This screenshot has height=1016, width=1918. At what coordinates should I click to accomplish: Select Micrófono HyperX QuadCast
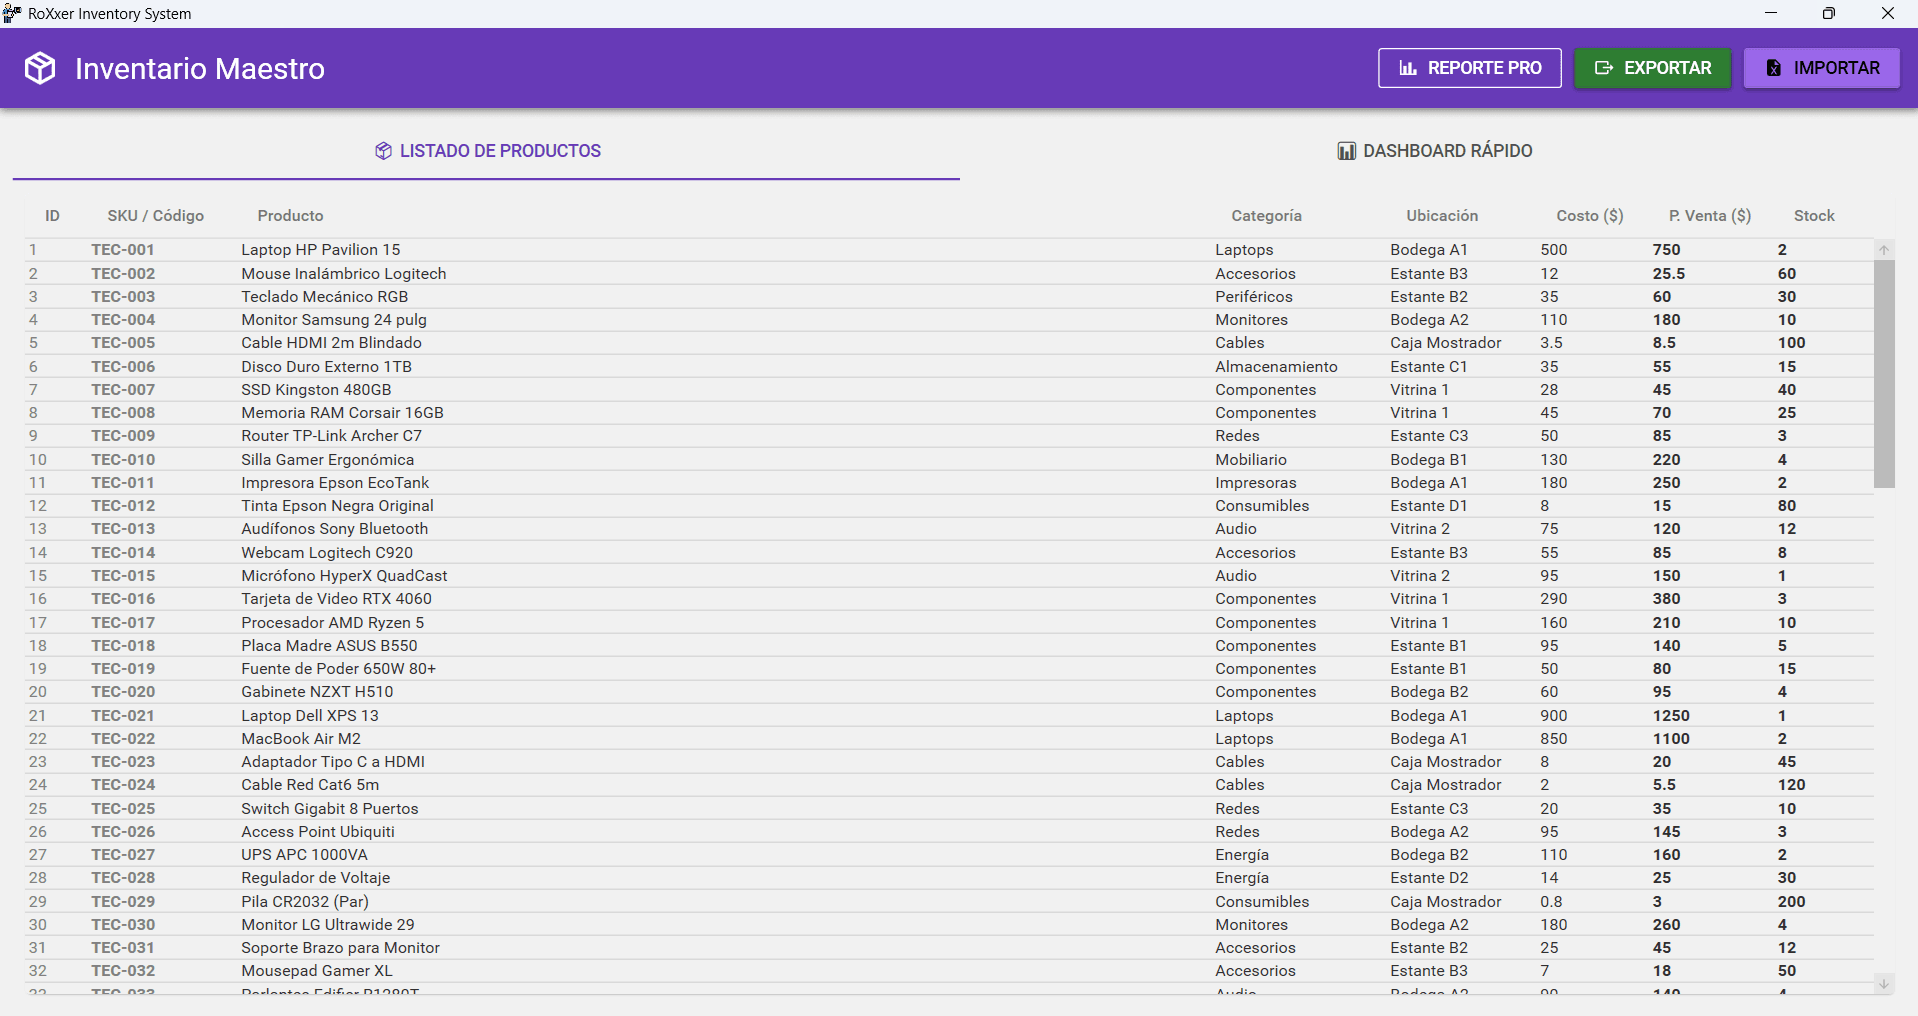coord(344,576)
